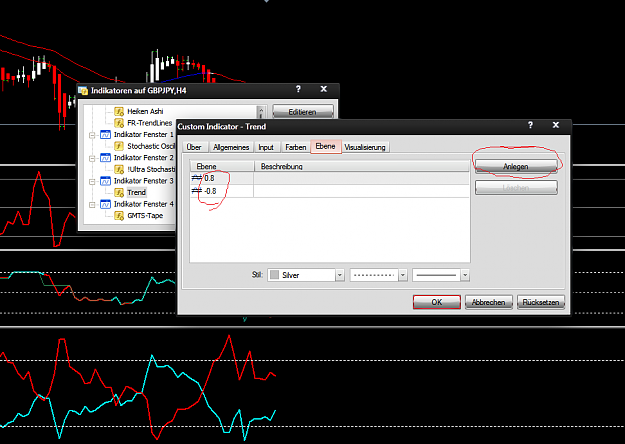Click the Rücksetzen button

[x=541, y=302]
